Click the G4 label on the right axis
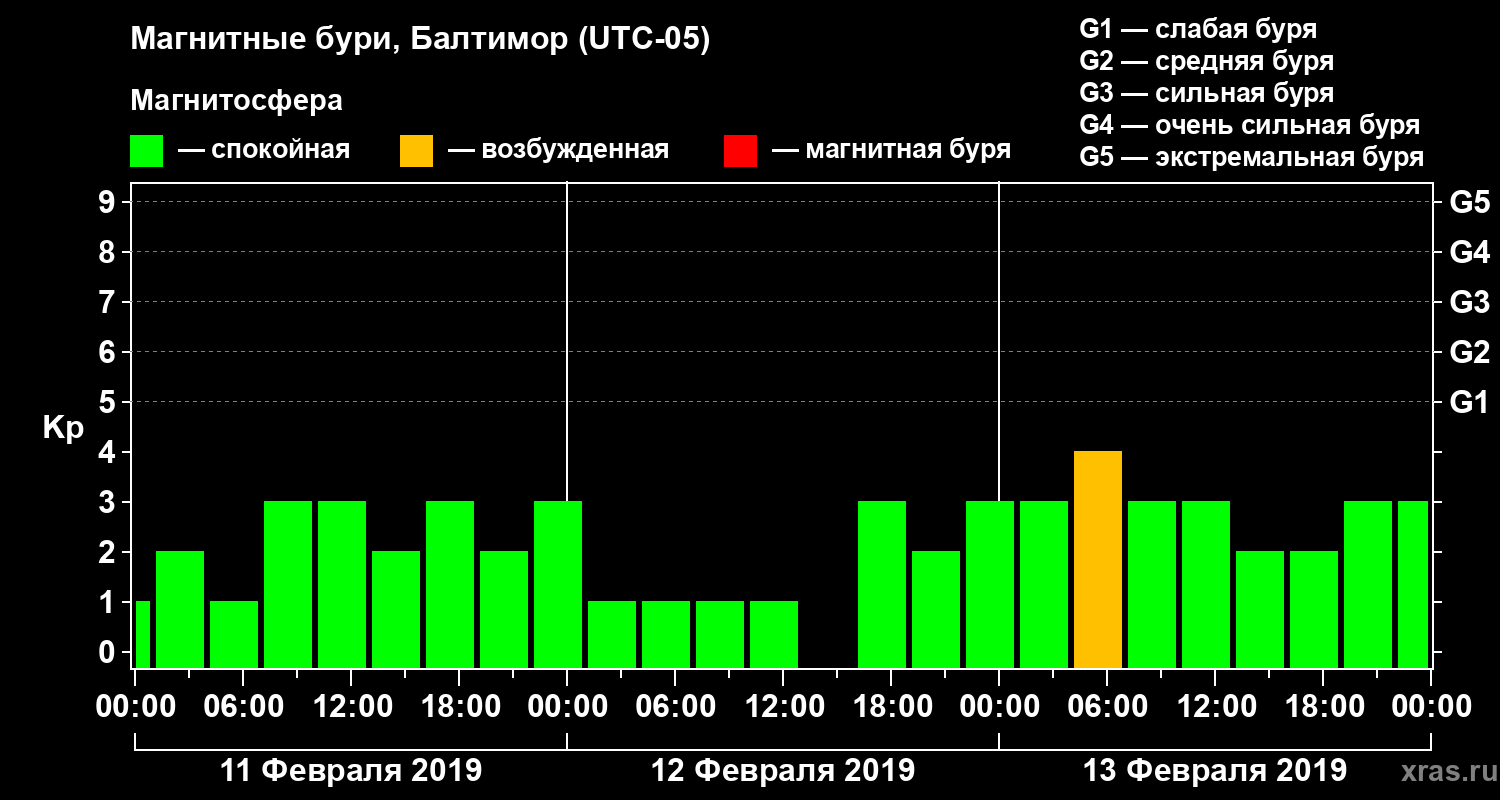1500x800 pixels. click(x=1469, y=252)
